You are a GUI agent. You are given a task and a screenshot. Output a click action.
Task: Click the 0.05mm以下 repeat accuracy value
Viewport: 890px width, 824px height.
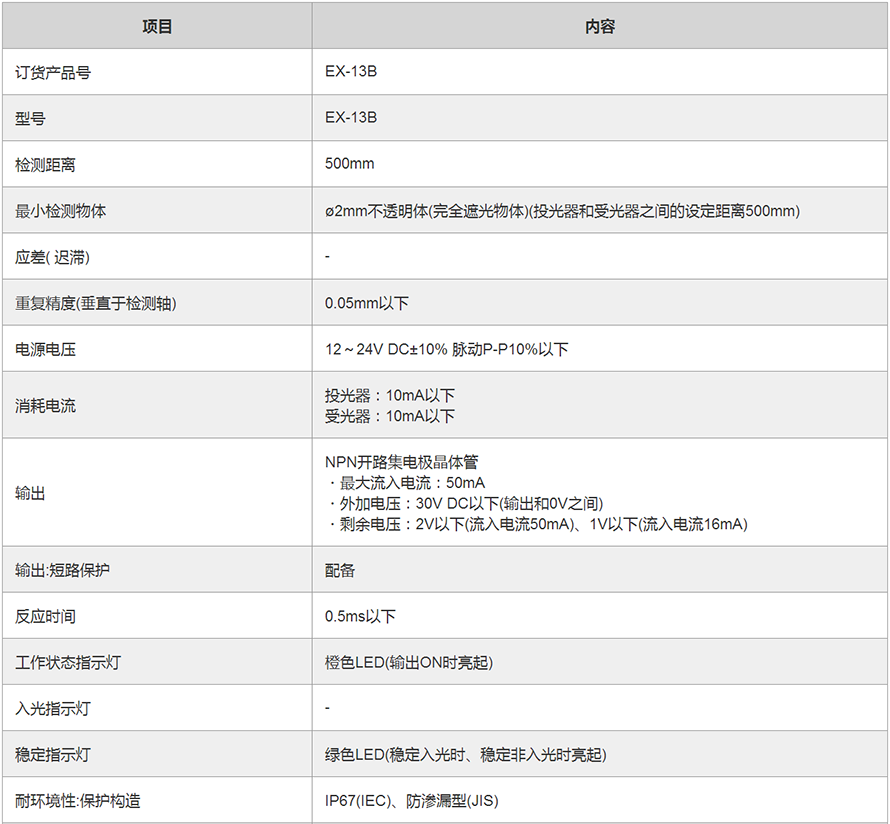(x=367, y=303)
